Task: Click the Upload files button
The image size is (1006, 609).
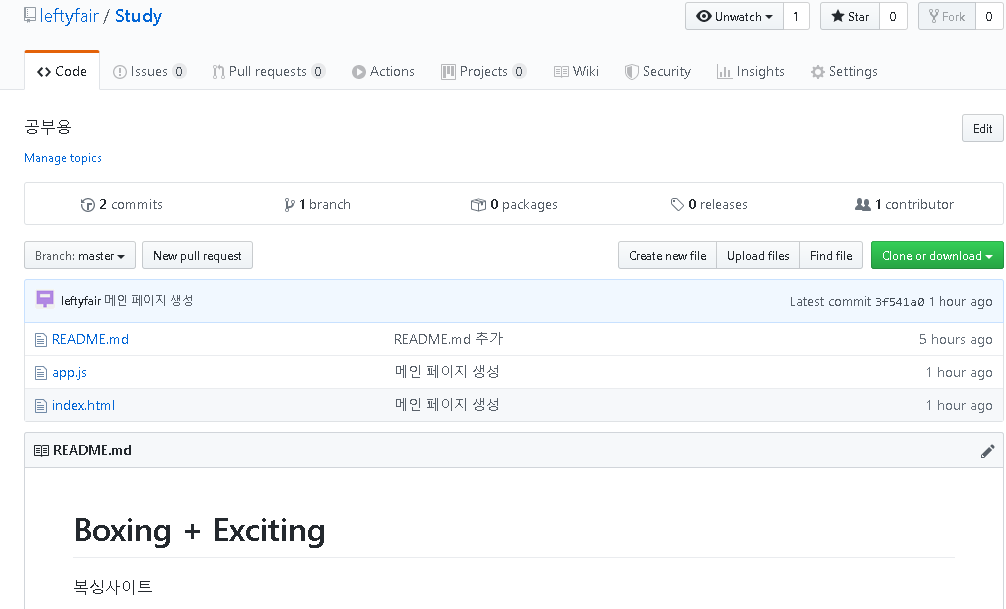Action: click(x=758, y=255)
